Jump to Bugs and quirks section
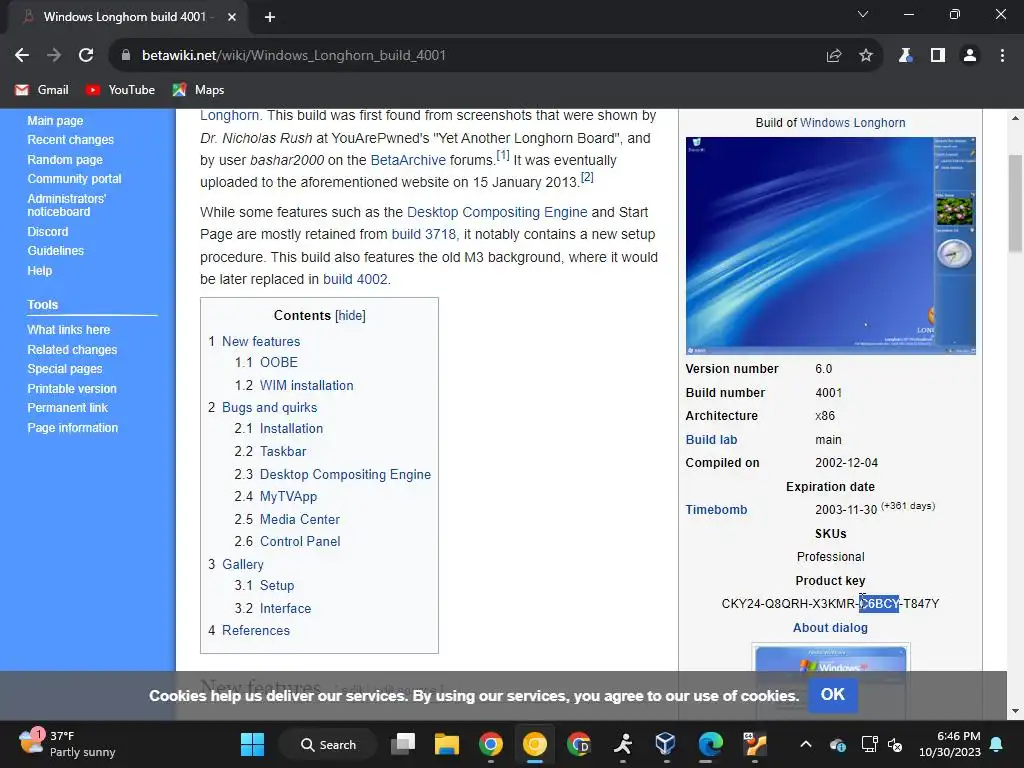Image resolution: width=1024 pixels, height=768 pixels. (x=270, y=408)
